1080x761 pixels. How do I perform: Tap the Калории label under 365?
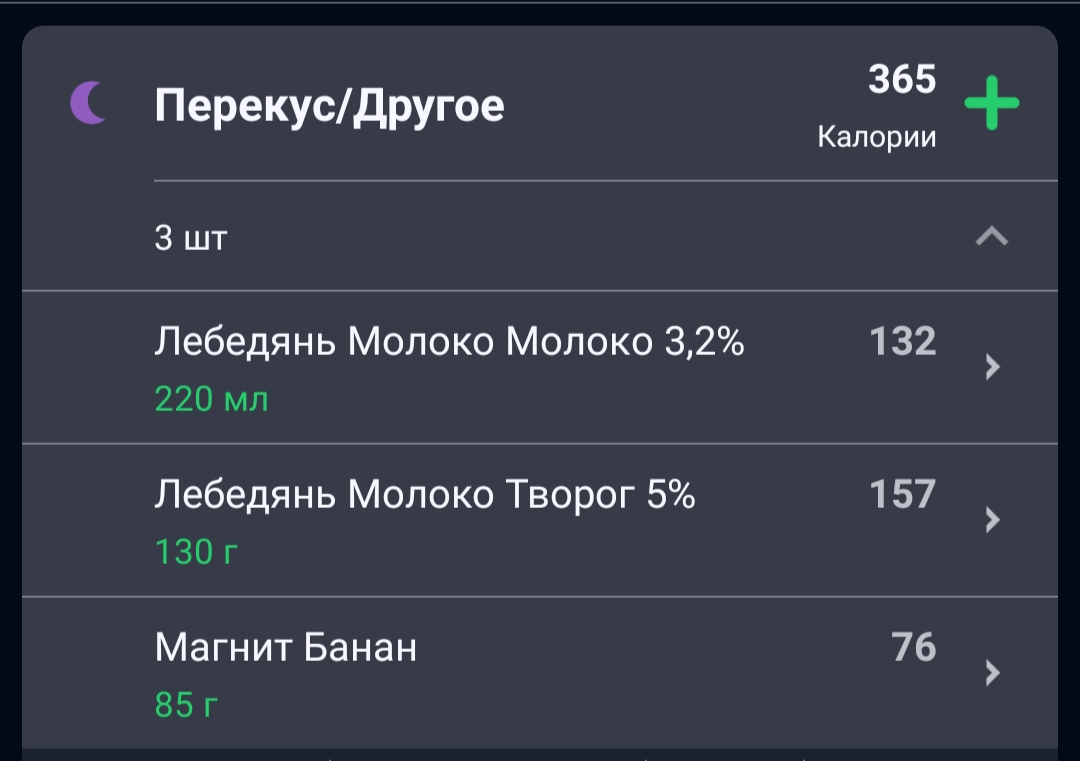877,137
